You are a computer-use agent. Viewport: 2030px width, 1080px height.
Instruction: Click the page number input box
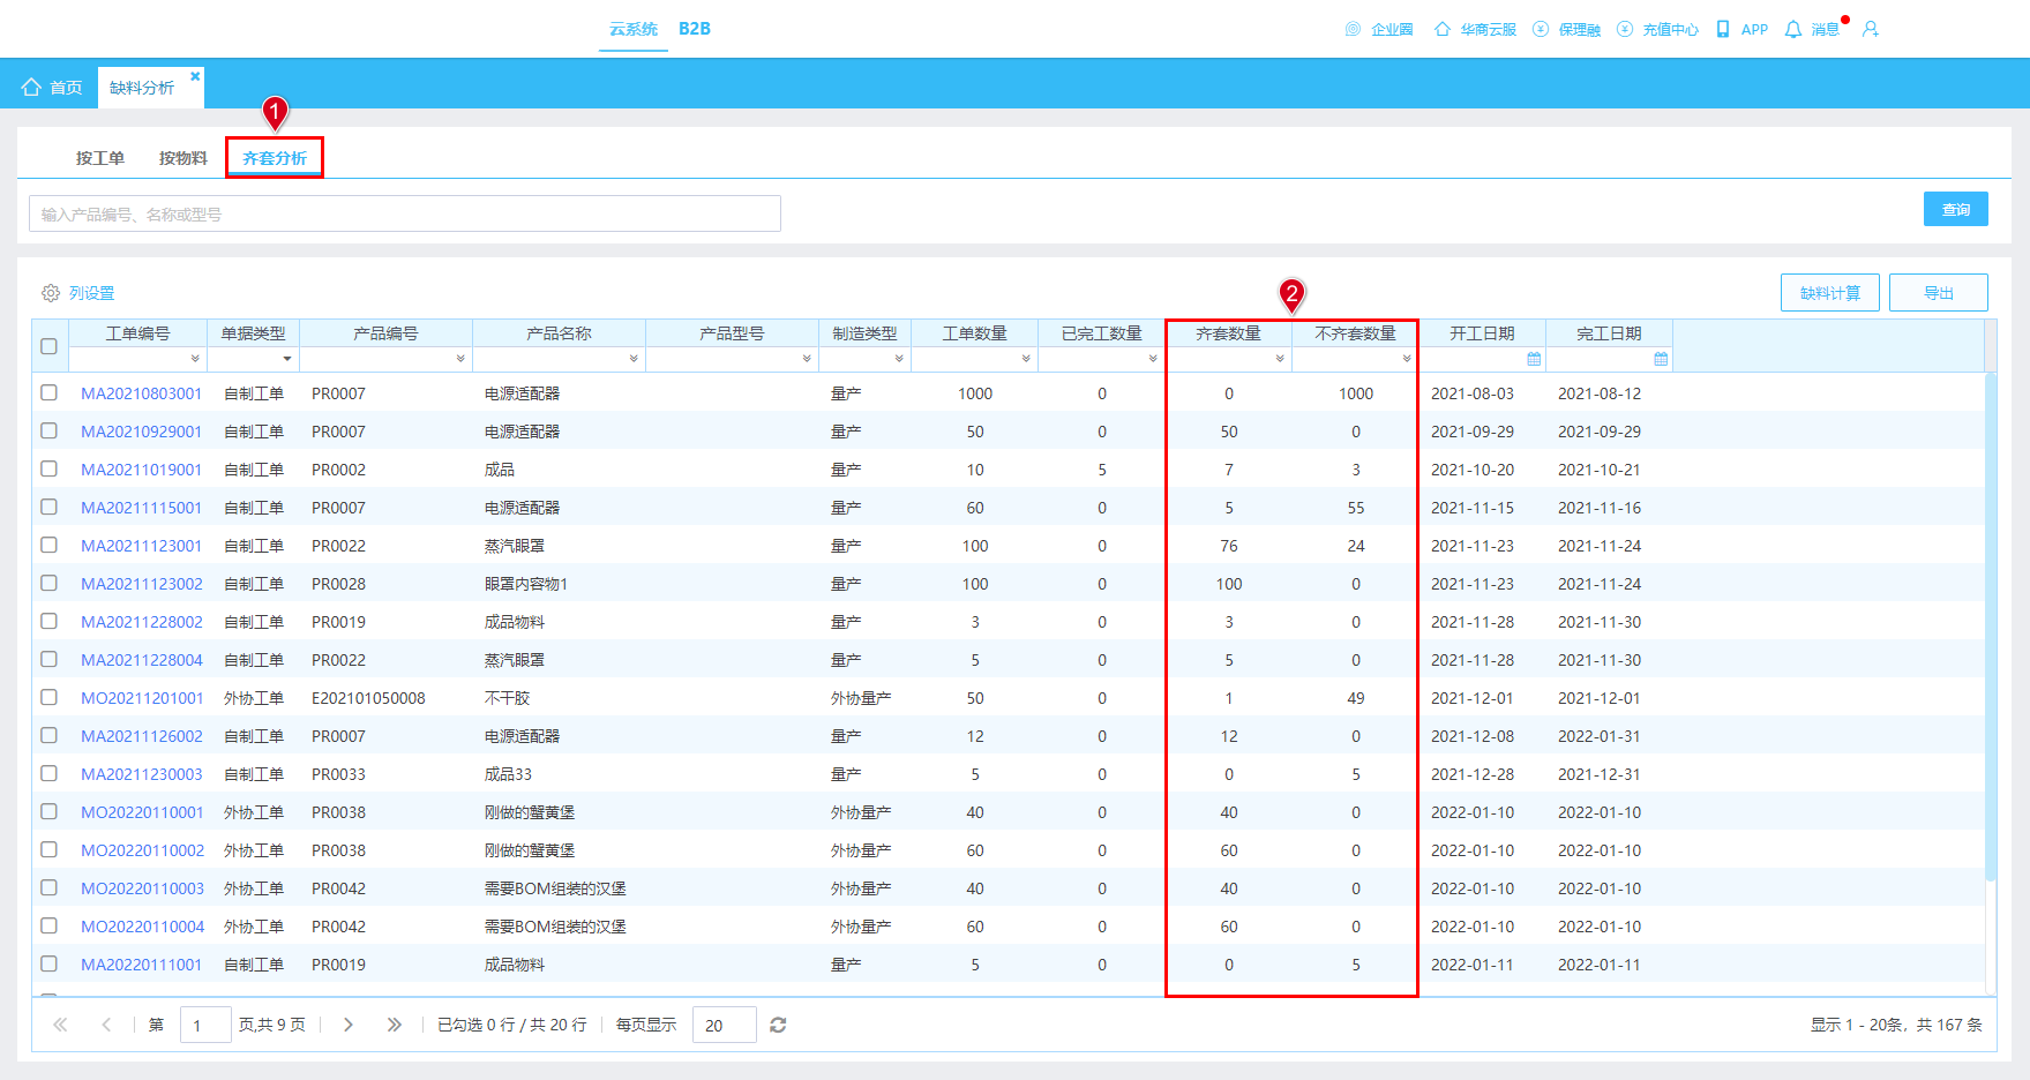pos(205,1025)
